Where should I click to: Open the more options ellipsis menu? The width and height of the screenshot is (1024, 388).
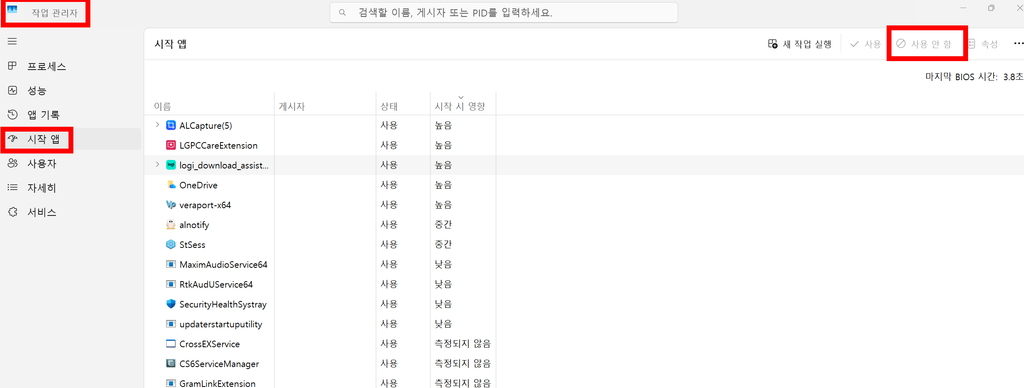click(1018, 44)
